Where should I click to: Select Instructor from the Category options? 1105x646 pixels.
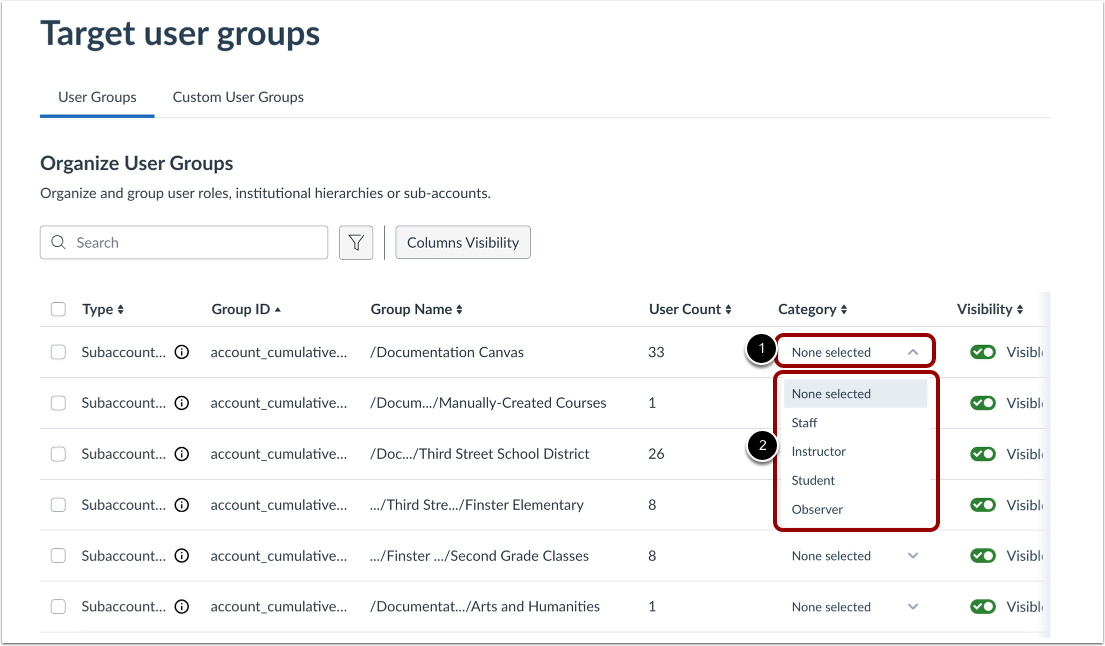click(819, 451)
